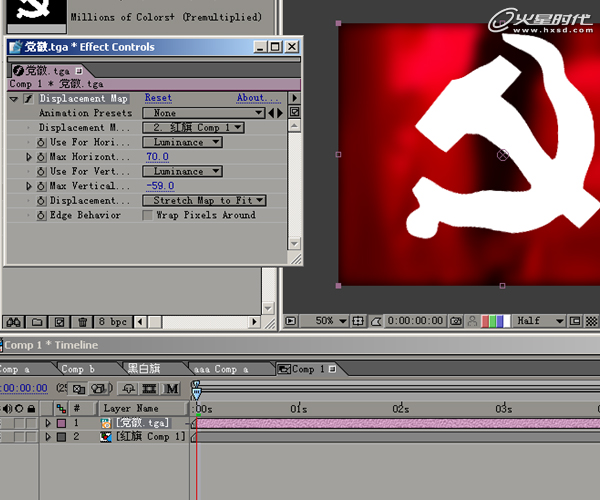This screenshot has height=500, width=600.
Task: Toggle lock box for layer 1 党徽.tga
Action: 31,423
